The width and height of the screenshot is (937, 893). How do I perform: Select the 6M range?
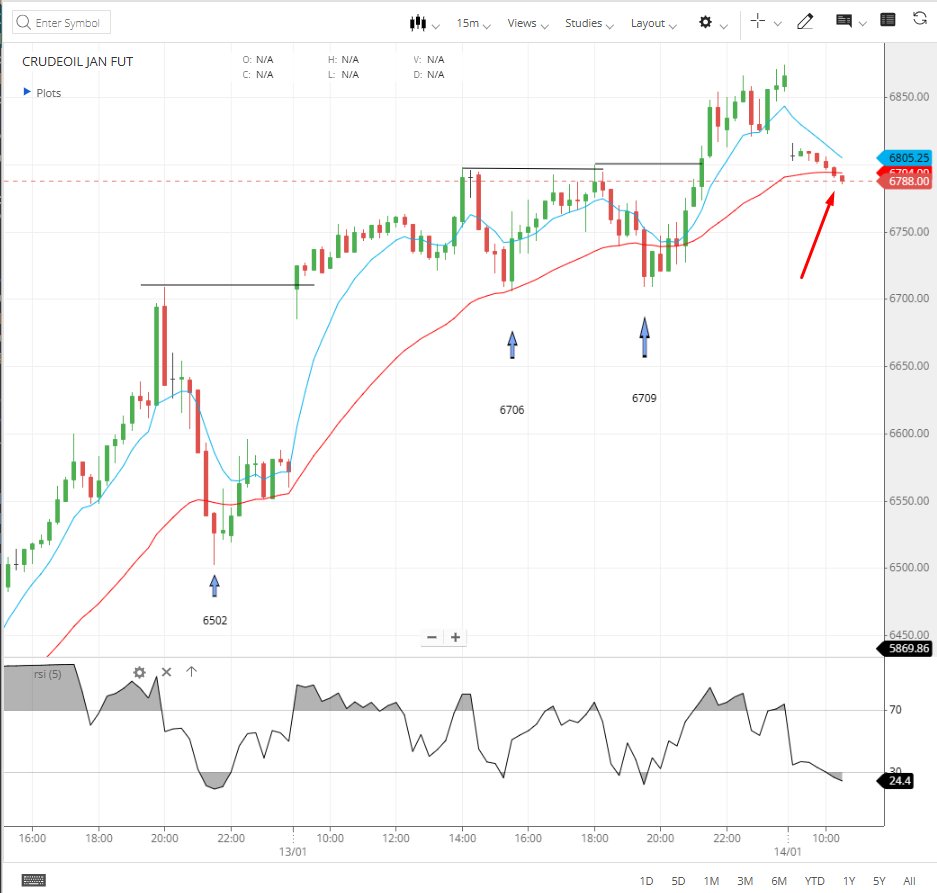tap(779, 881)
